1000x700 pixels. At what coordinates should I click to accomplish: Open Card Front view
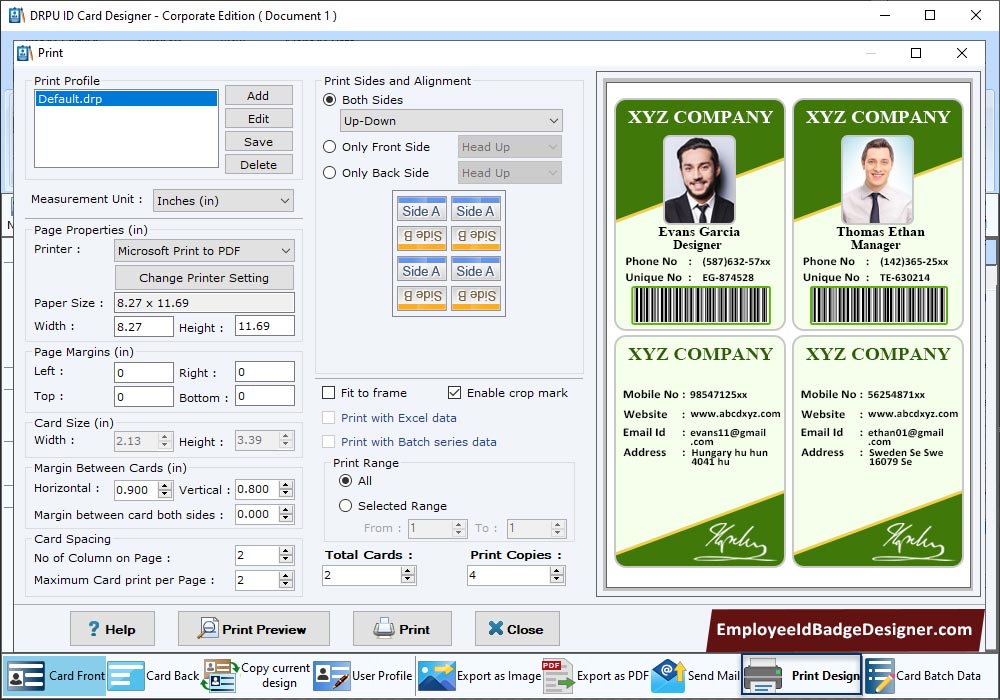(55, 676)
